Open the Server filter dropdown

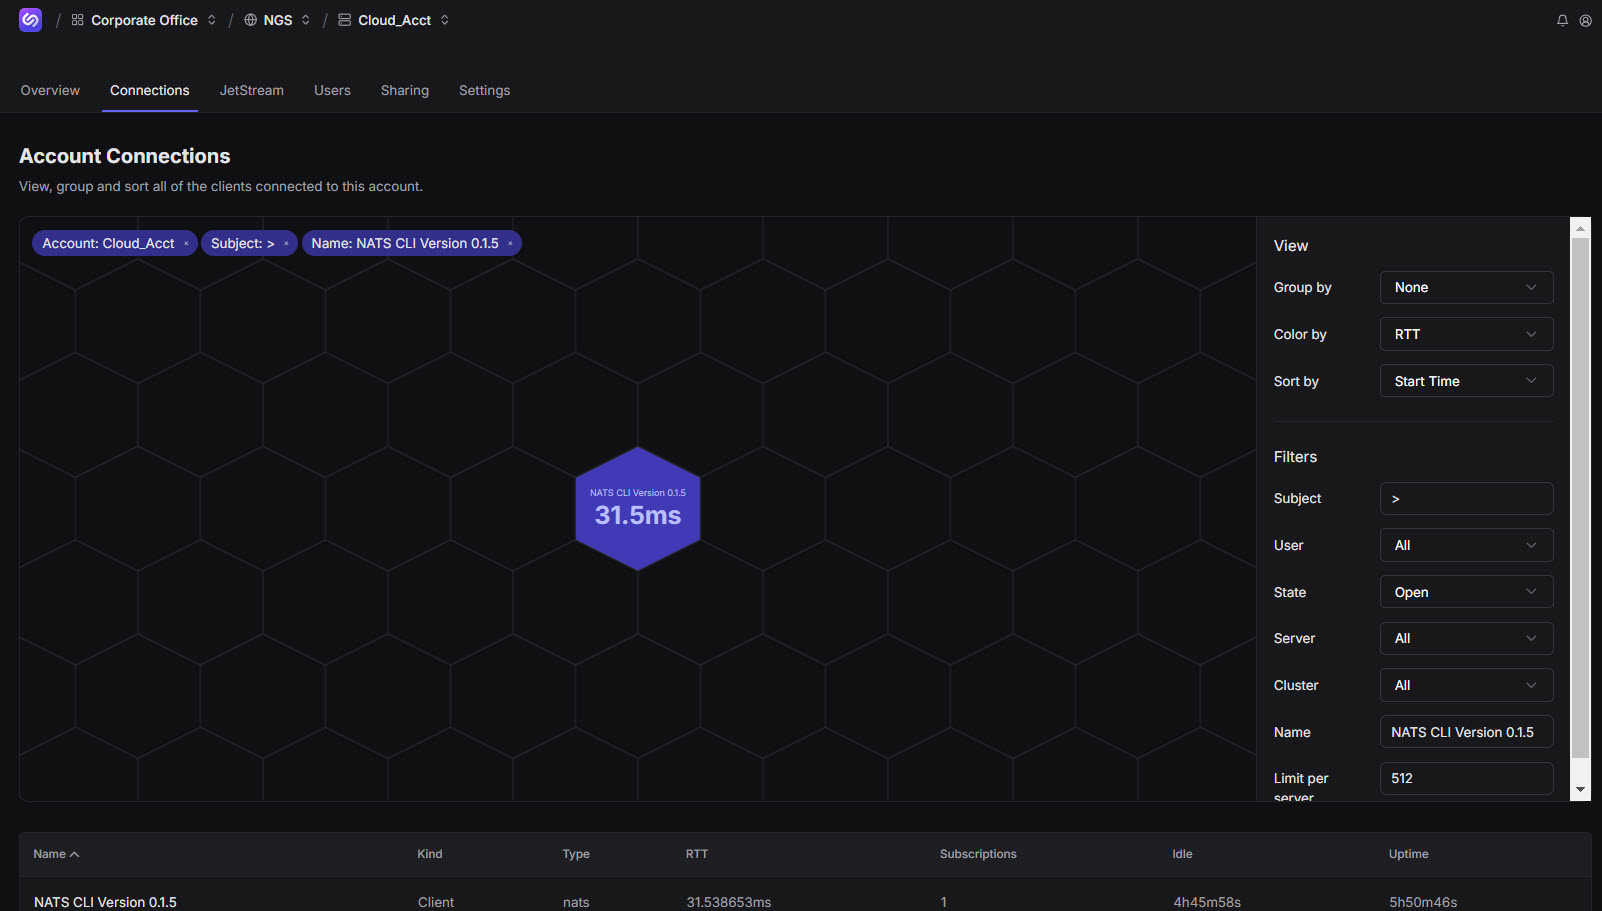[1466, 638]
